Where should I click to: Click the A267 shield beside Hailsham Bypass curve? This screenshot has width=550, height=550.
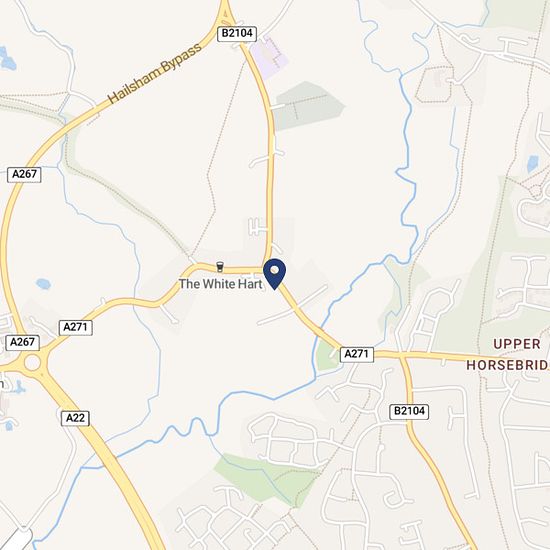(24, 174)
